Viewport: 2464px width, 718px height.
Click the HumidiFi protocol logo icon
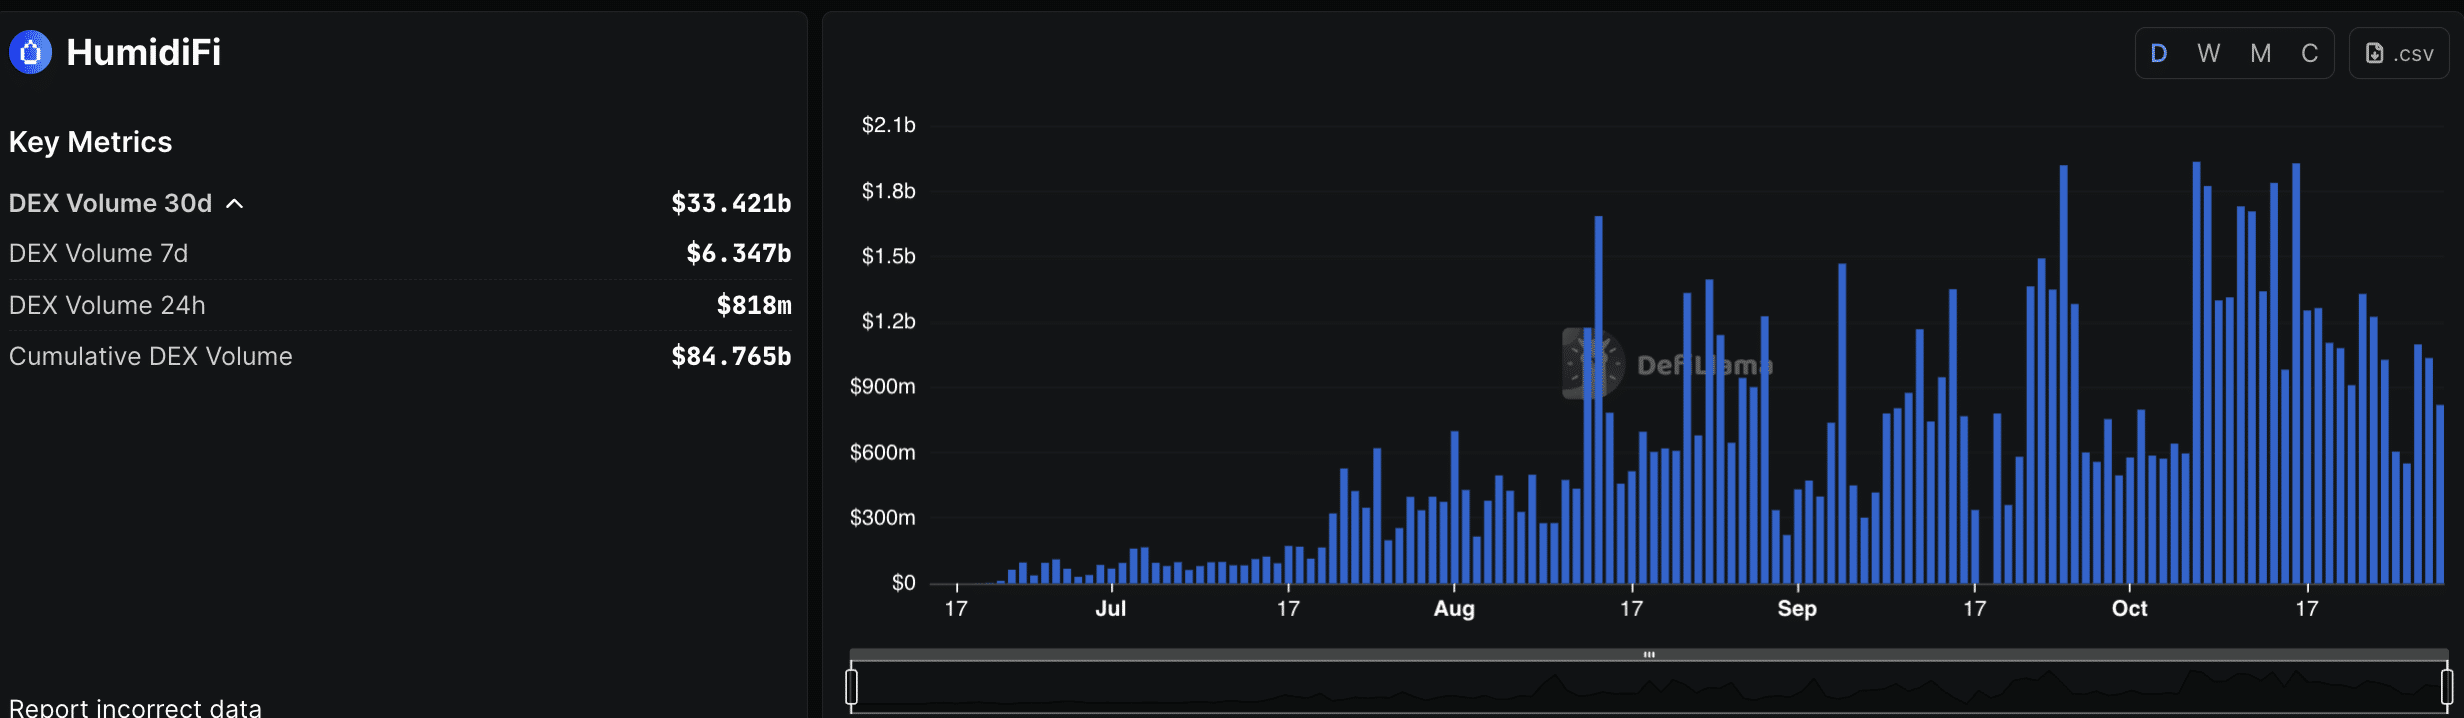(30, 52)
